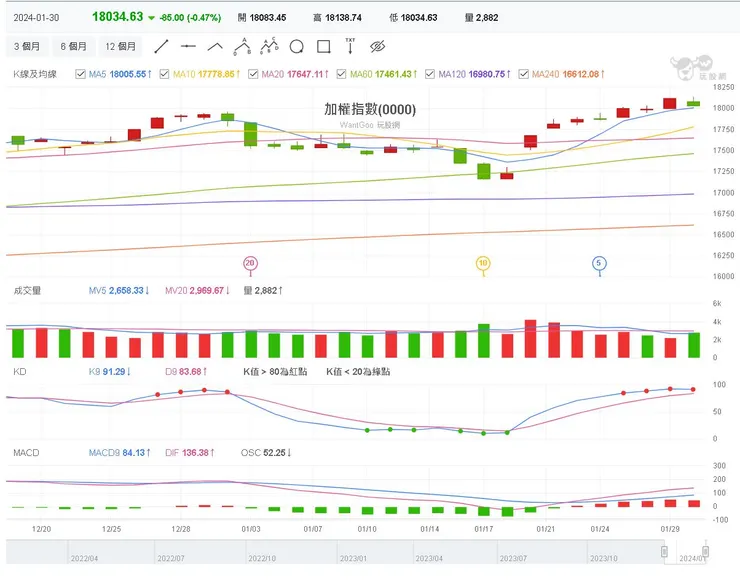Click the date 2024-01-30 in header
740x582 pixels.
tap(36, 18)
